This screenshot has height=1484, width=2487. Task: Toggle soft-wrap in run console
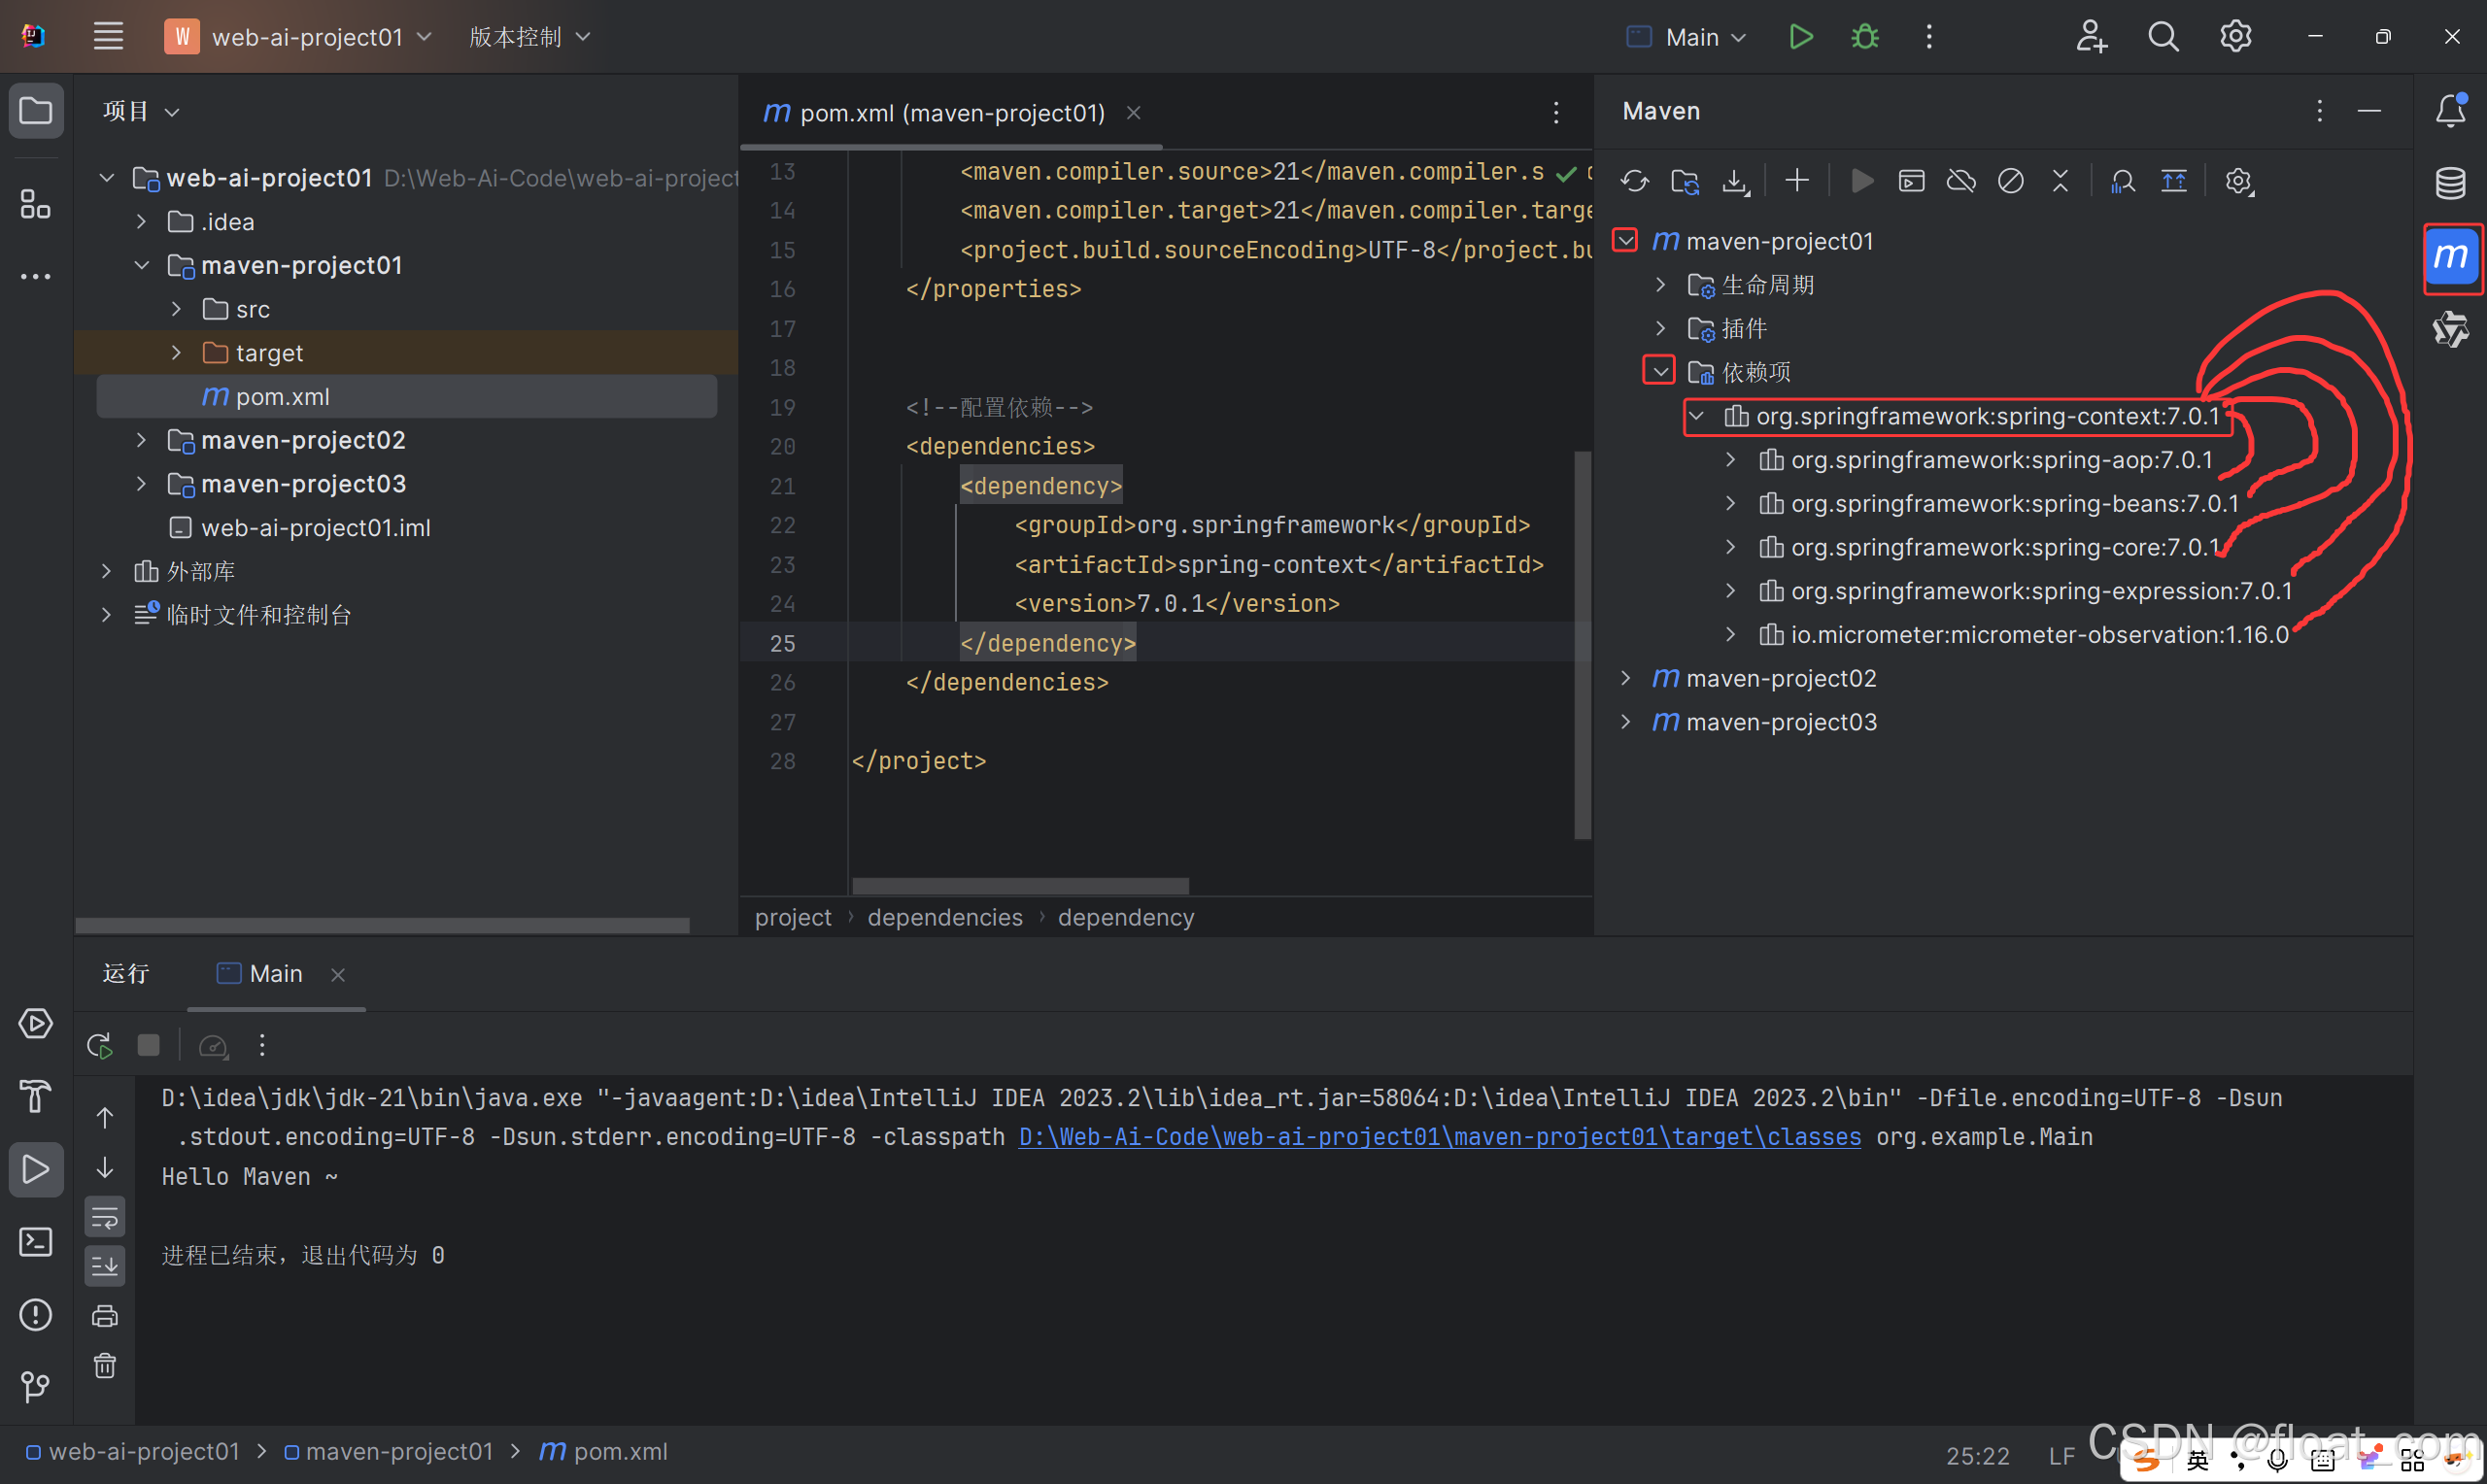(x=105, y=1217)
